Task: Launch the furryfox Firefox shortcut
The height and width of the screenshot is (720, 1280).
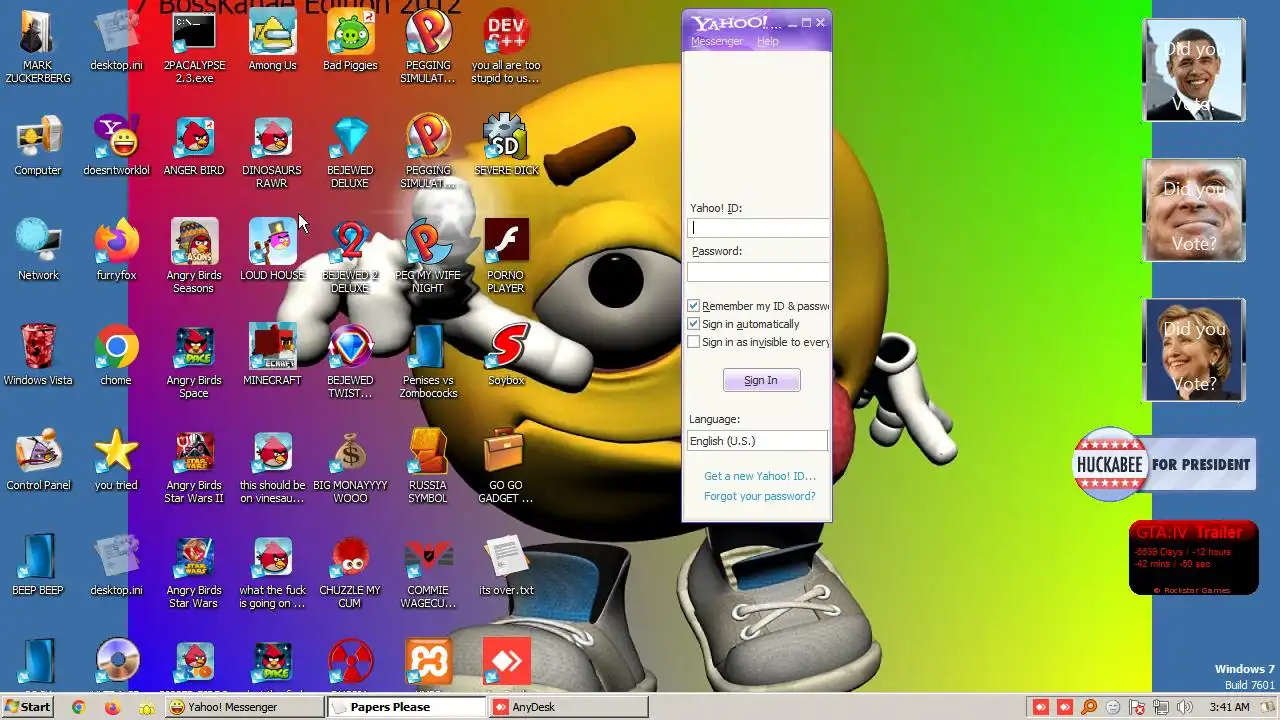Action: tap(116, 251)
